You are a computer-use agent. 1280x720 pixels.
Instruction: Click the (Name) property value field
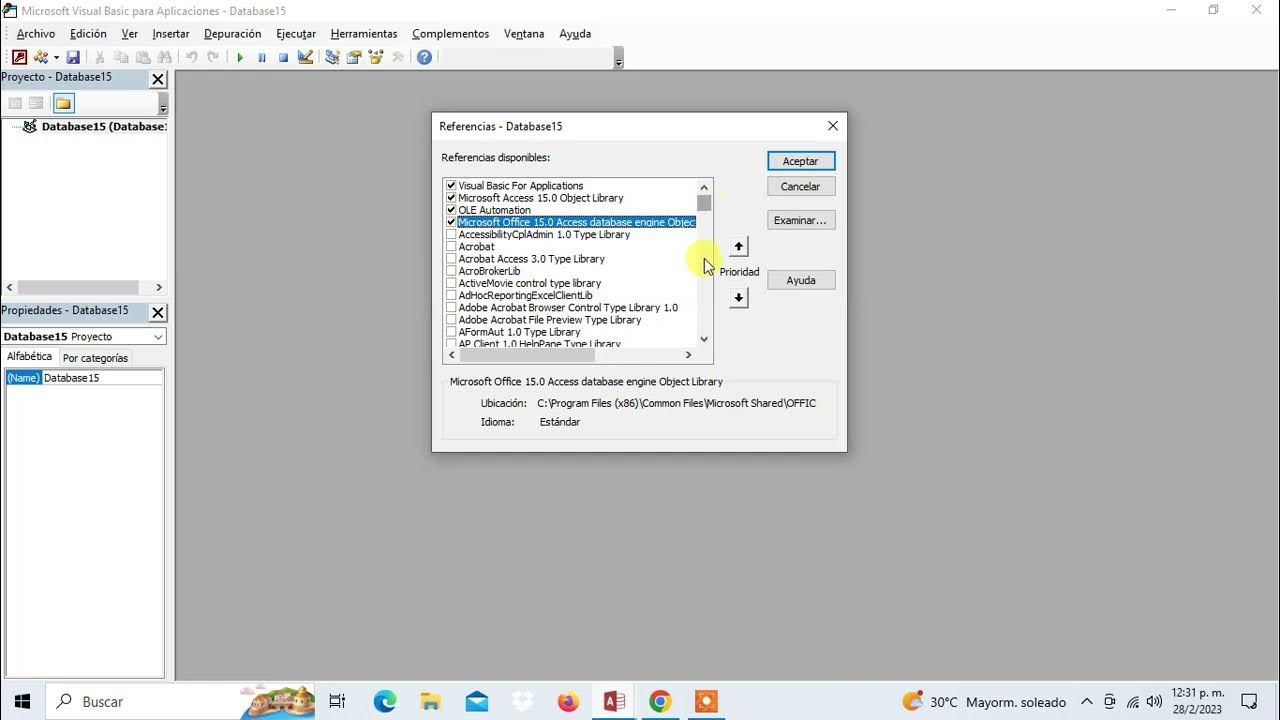pos(102,378)
